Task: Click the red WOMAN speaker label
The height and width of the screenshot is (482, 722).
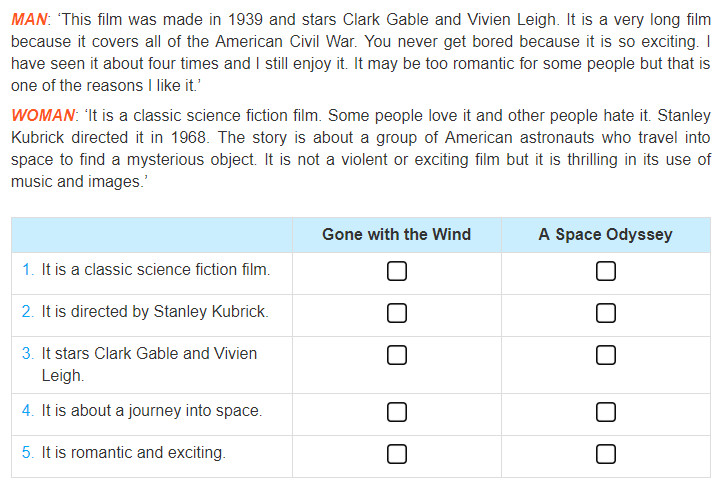Action: [x=42, y=115]
